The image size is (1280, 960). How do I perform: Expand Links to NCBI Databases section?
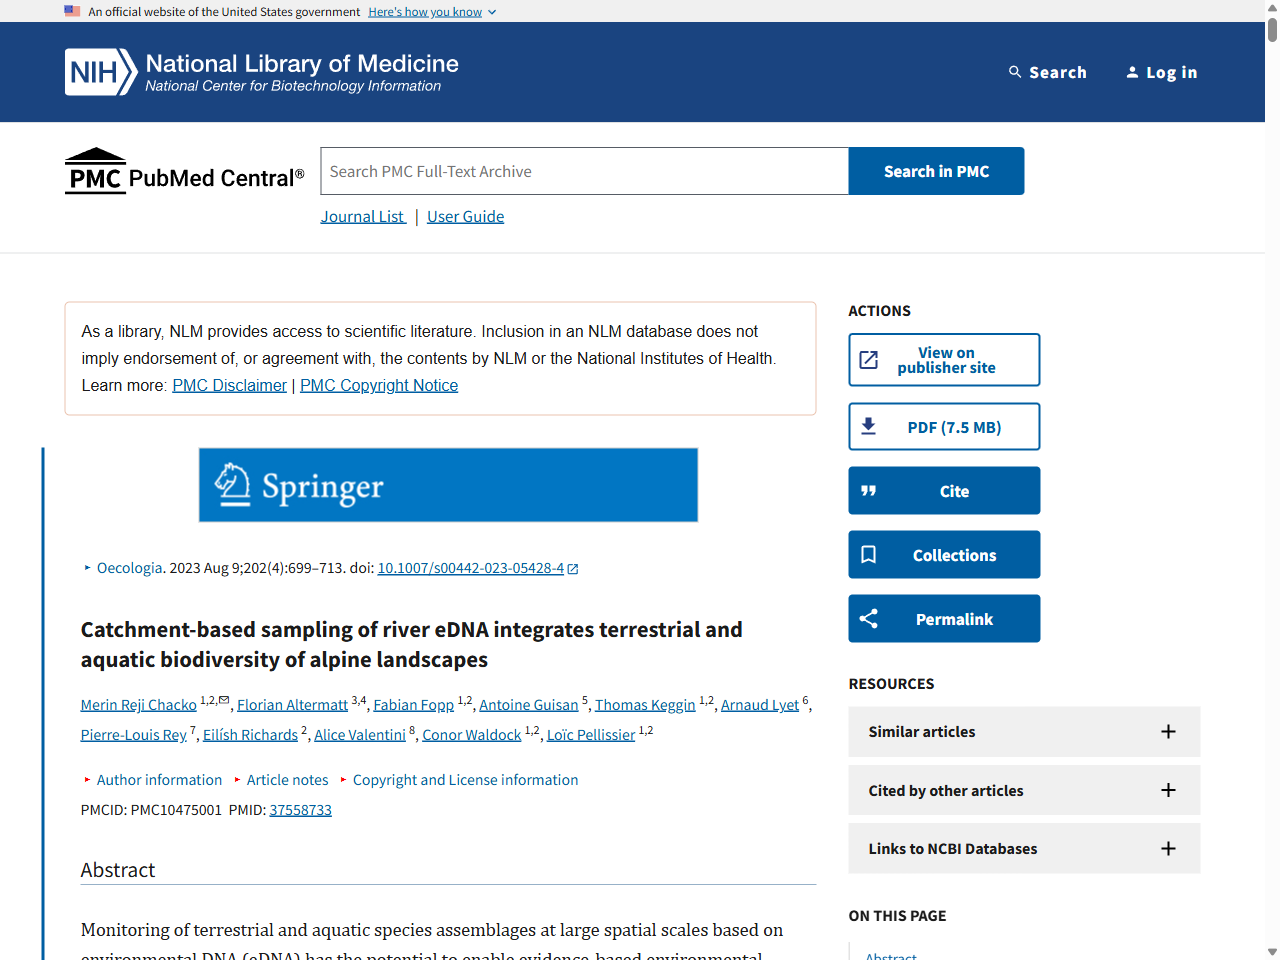click(1024, 849)
